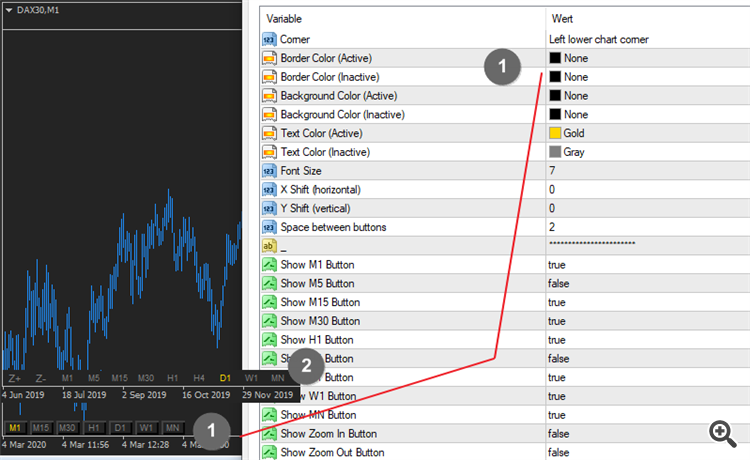Screen dimensions: 750x460
Task: Edit Space between buttons value 2
Action: point(552,227)
